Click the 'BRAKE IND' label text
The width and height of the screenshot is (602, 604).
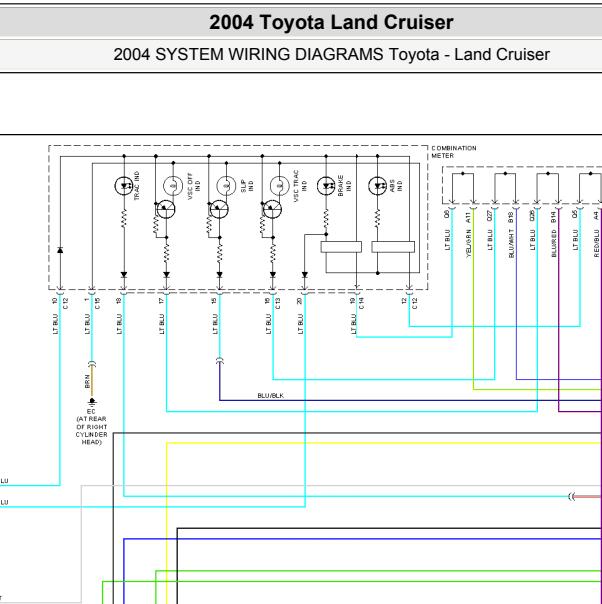344,185
